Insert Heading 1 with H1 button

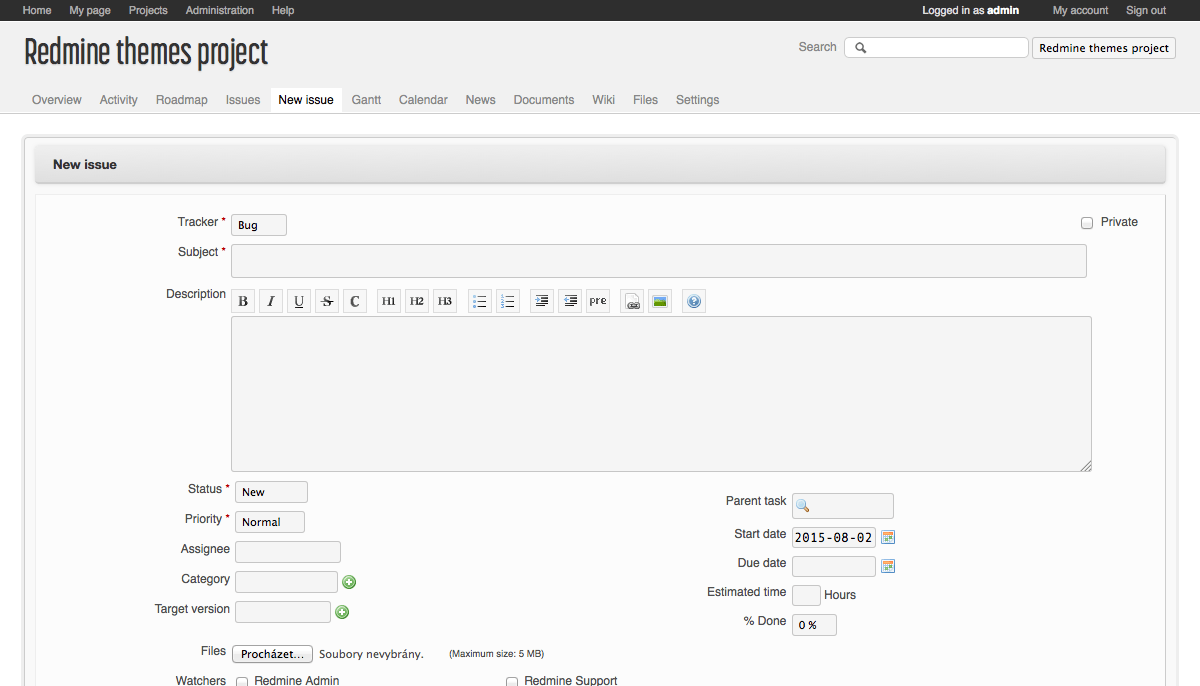389,301
